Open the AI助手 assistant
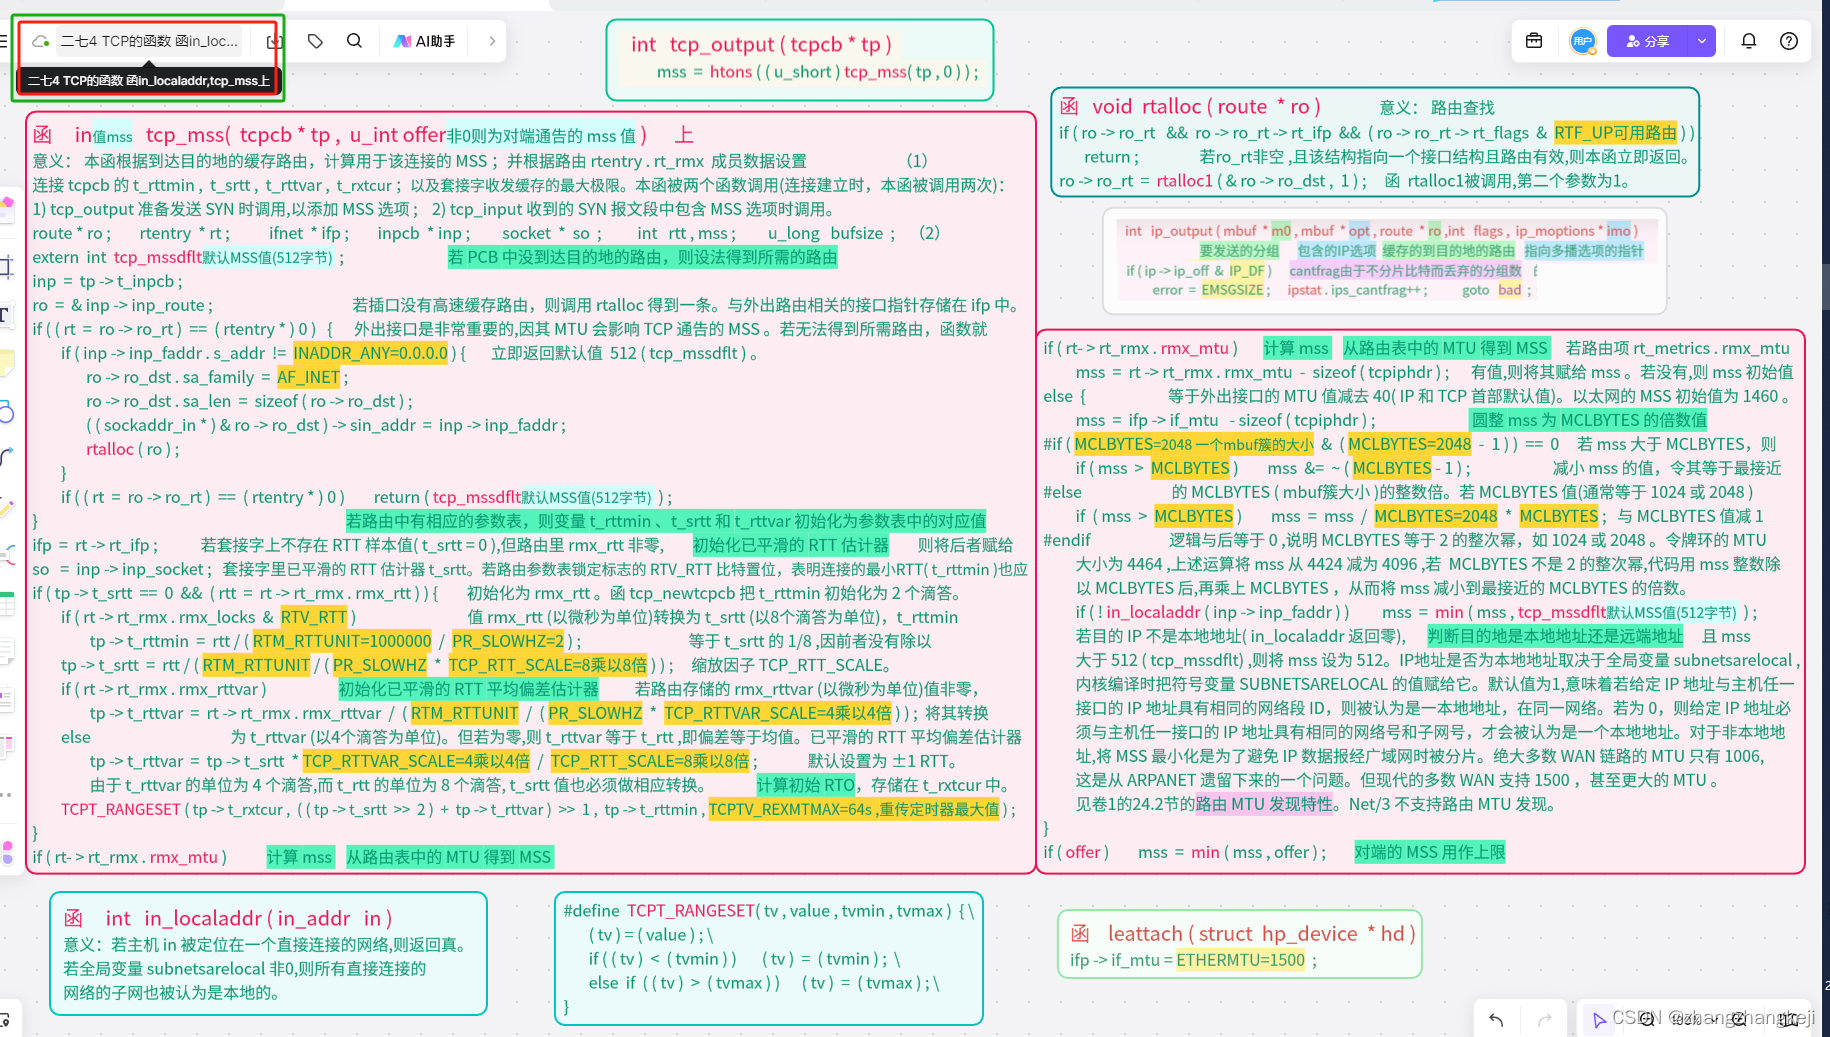Viewport: 1830px width, 1037px height. pyautogui.click(x=425, y=41)
